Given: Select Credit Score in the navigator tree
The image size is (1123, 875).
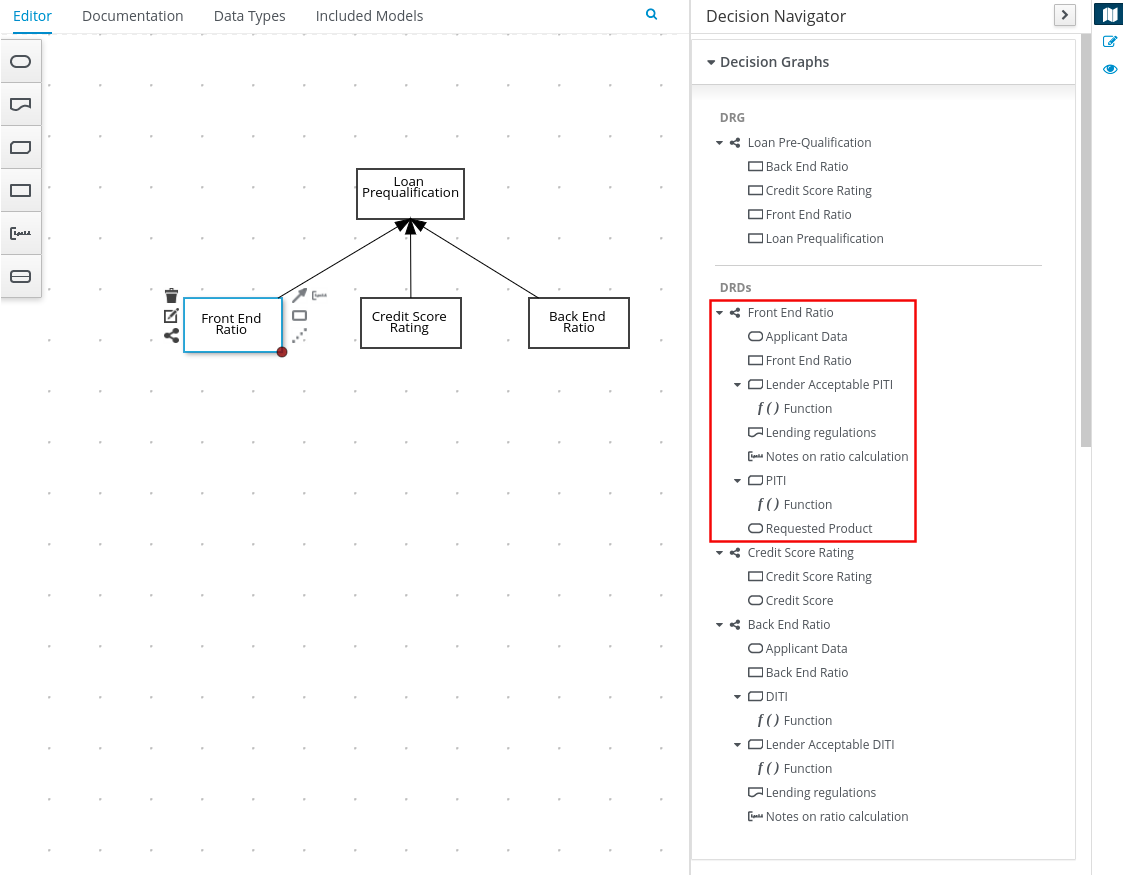Looking at the screenshot, I should click(x=798, y=601).
